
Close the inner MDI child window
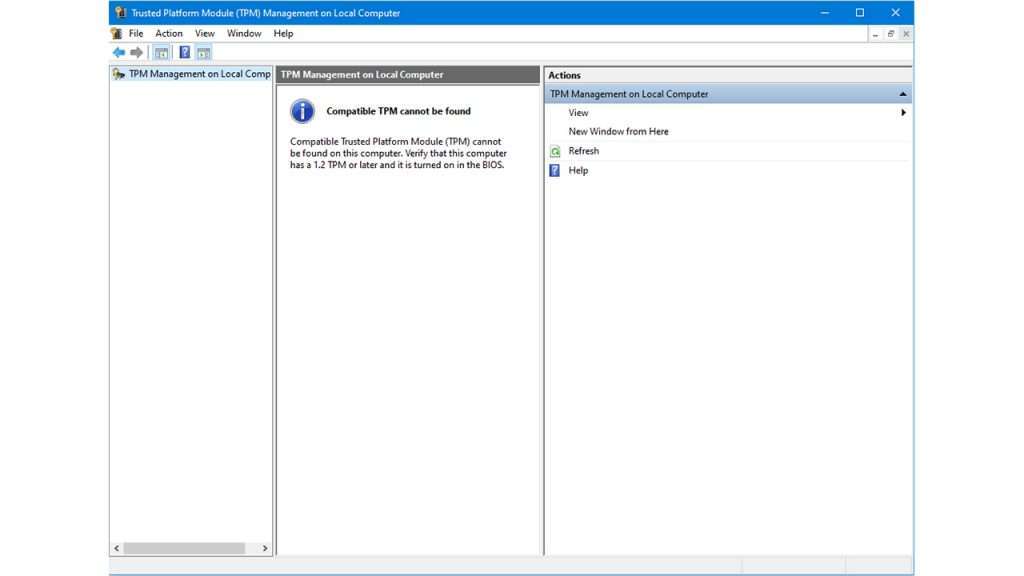pyautogui.click(x=906, y=34)
